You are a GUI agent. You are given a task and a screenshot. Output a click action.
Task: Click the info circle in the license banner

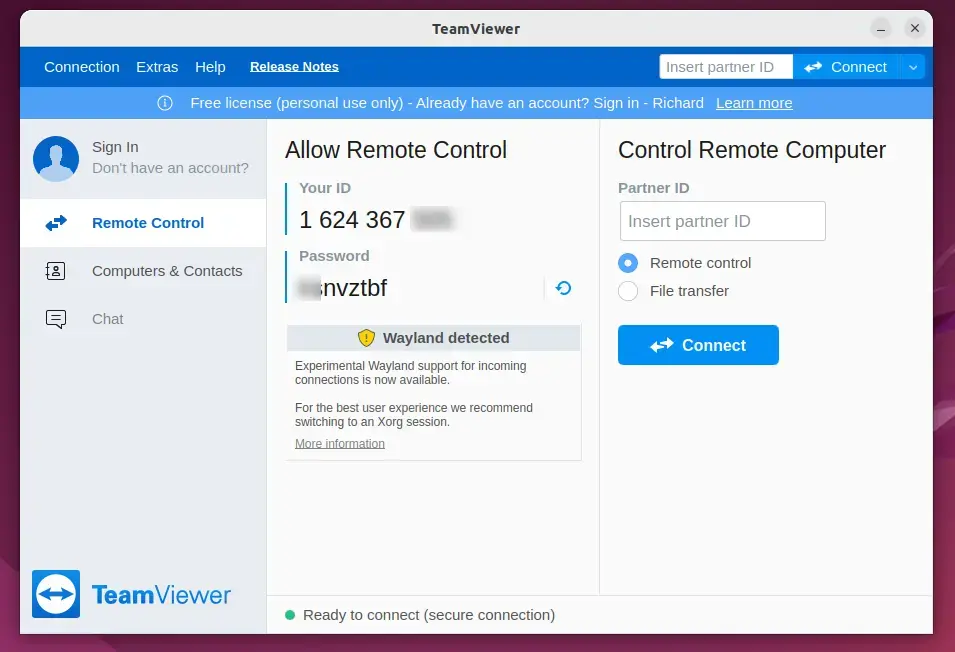tap(165, 102)
